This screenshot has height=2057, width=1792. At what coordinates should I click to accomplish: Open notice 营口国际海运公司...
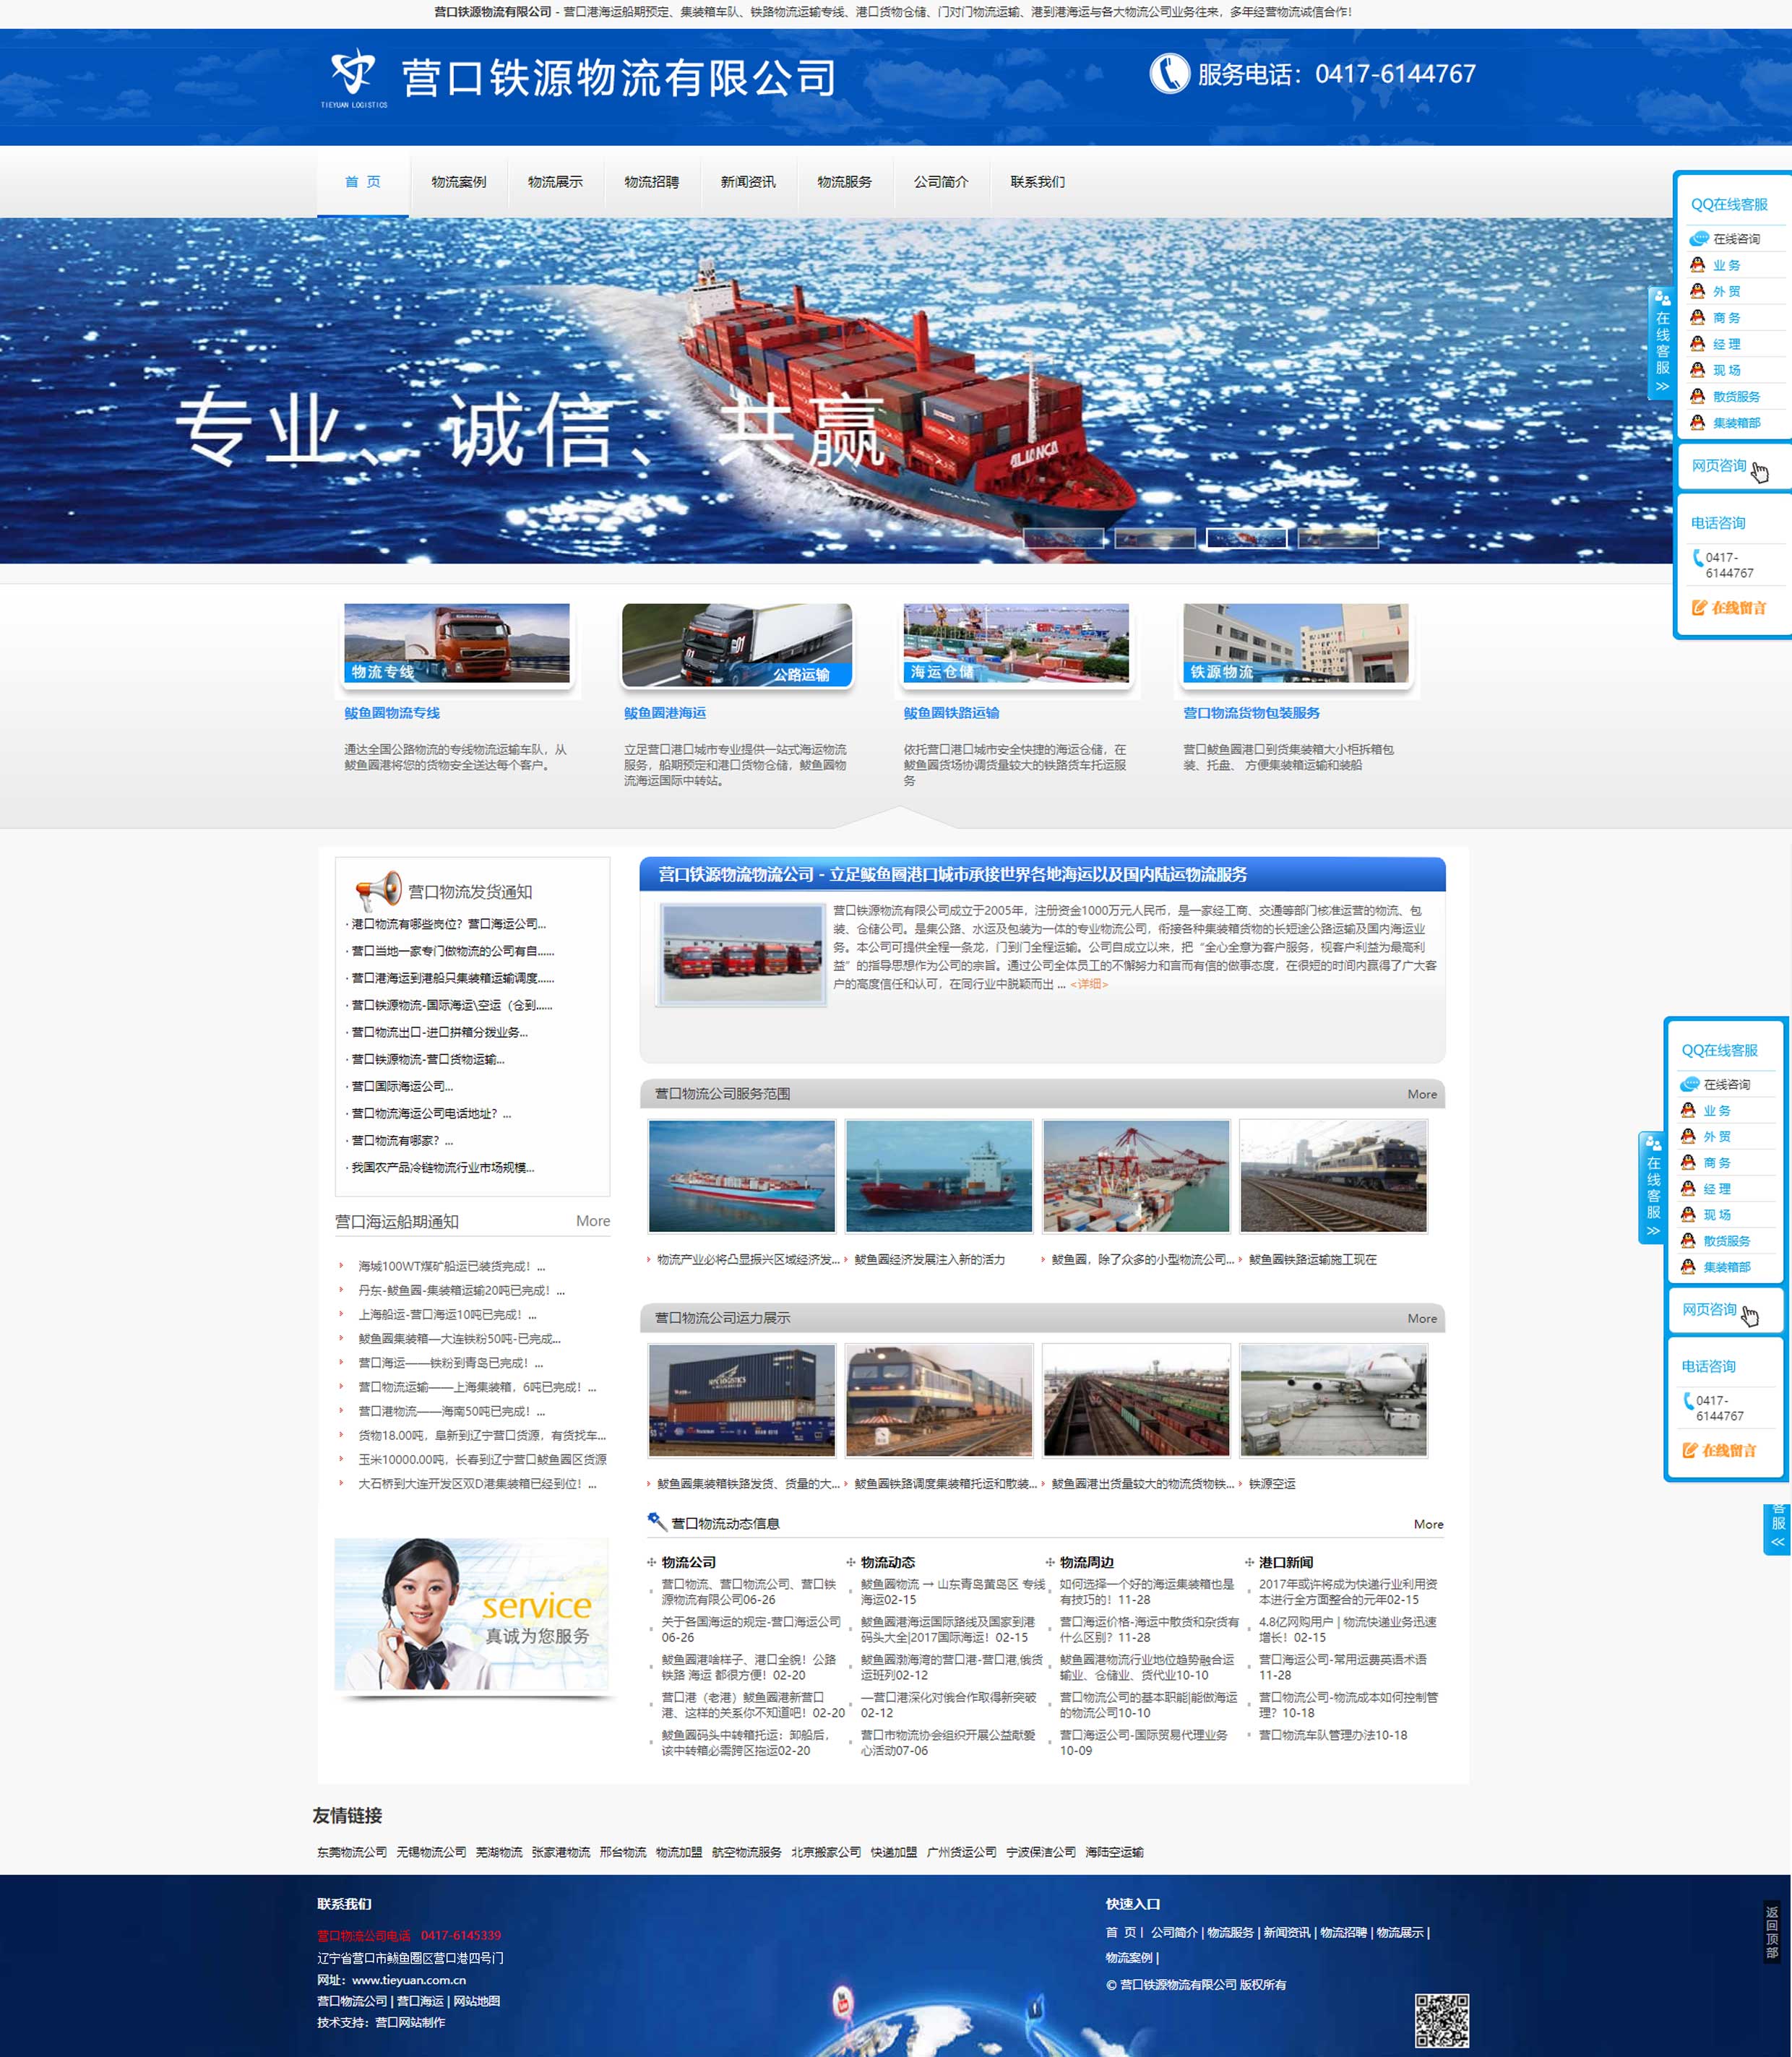coord(402,1086)
